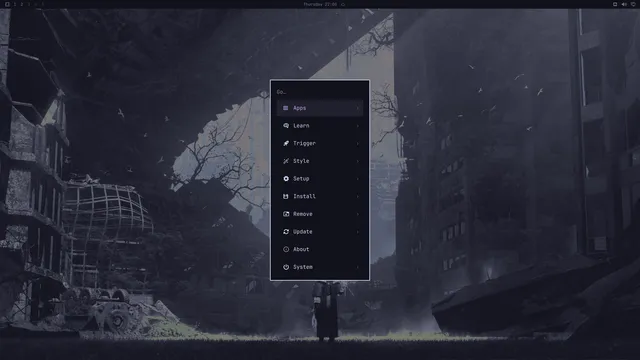The image size is (640, 360).
Task: Click the rightmost tray icon in top bar
Action: pos(633,4)
